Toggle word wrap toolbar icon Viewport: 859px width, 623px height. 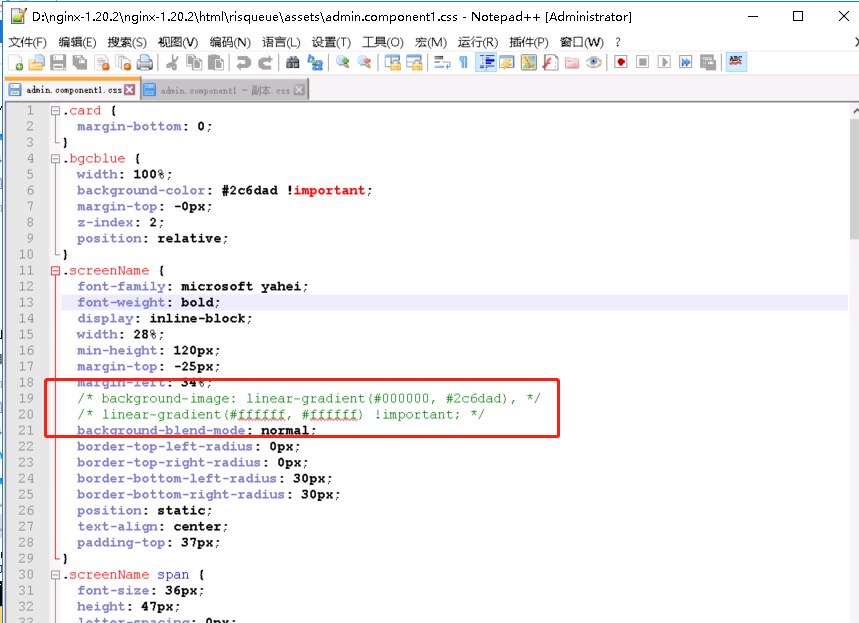pyautogui.click(x=442, y=63)
